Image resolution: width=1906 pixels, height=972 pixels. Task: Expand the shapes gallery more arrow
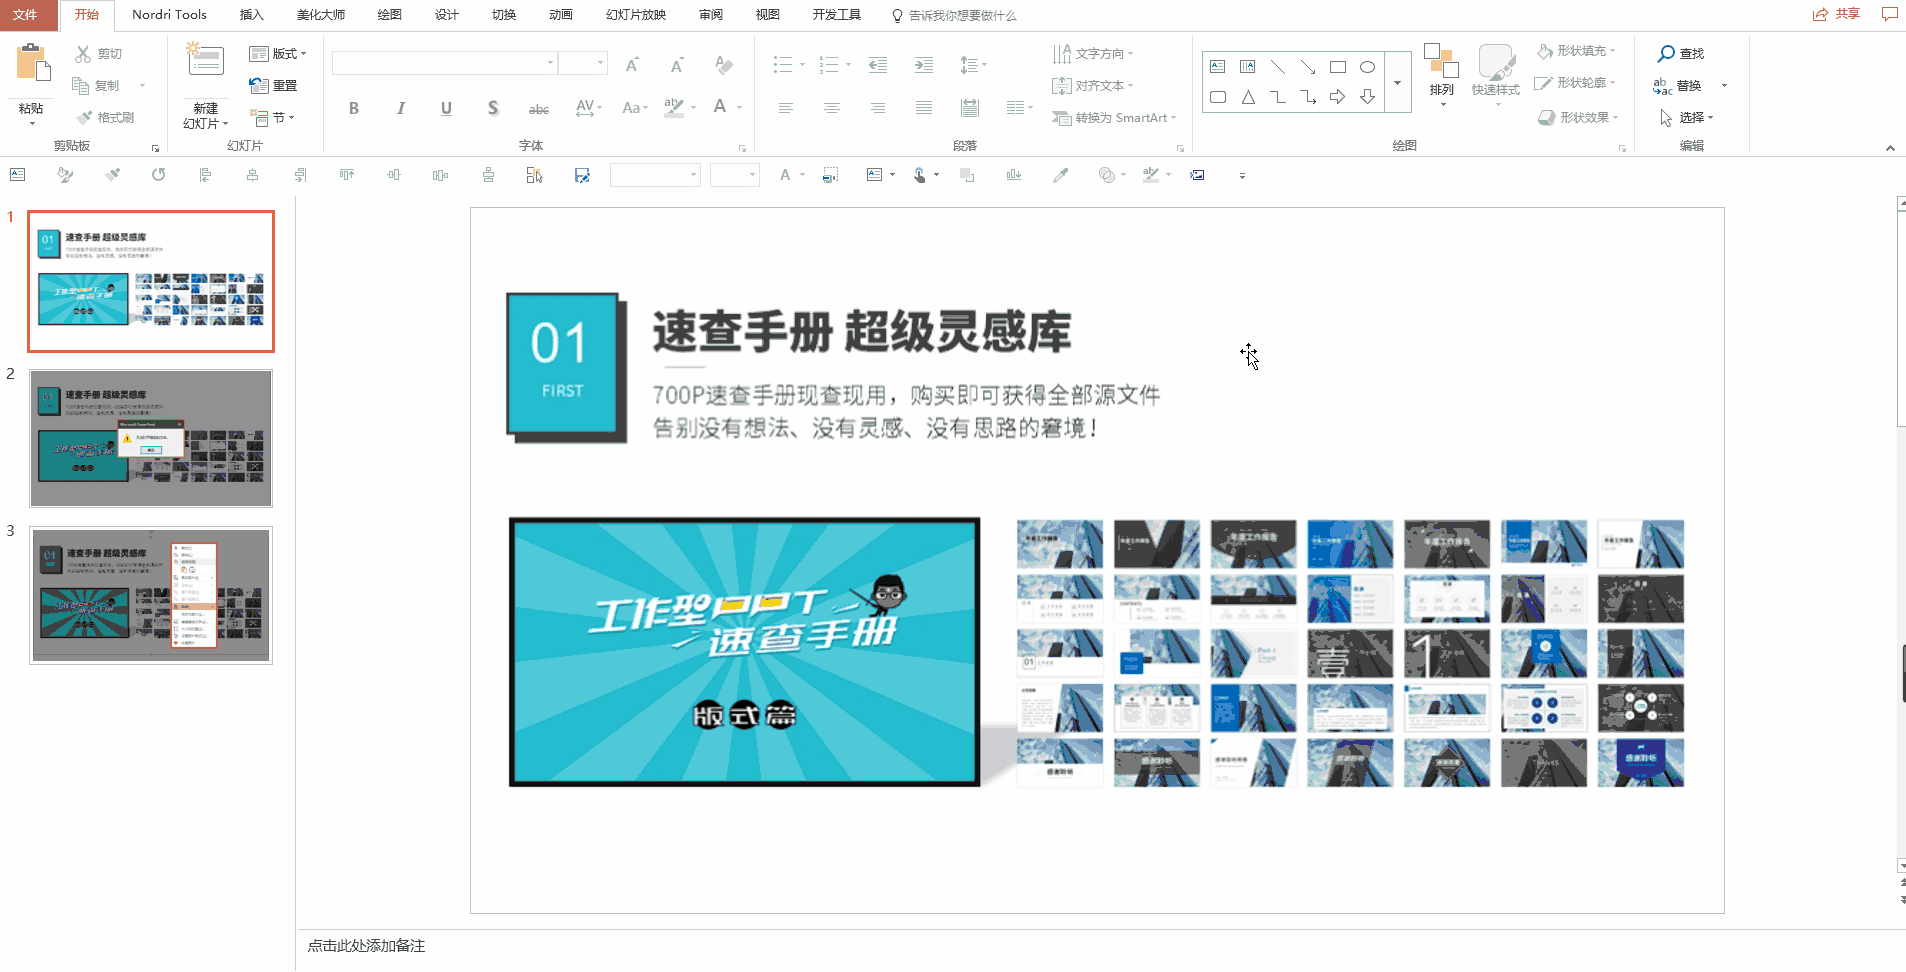pyautogui.click(x=1398, y=83)
